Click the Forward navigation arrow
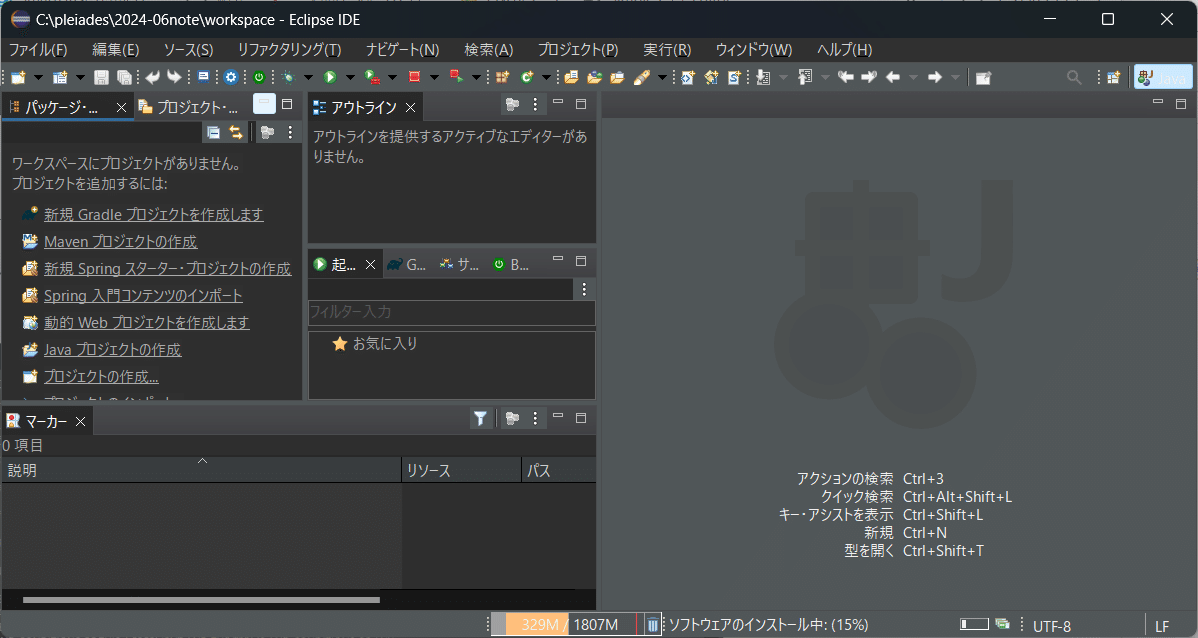 pos(934,77)
